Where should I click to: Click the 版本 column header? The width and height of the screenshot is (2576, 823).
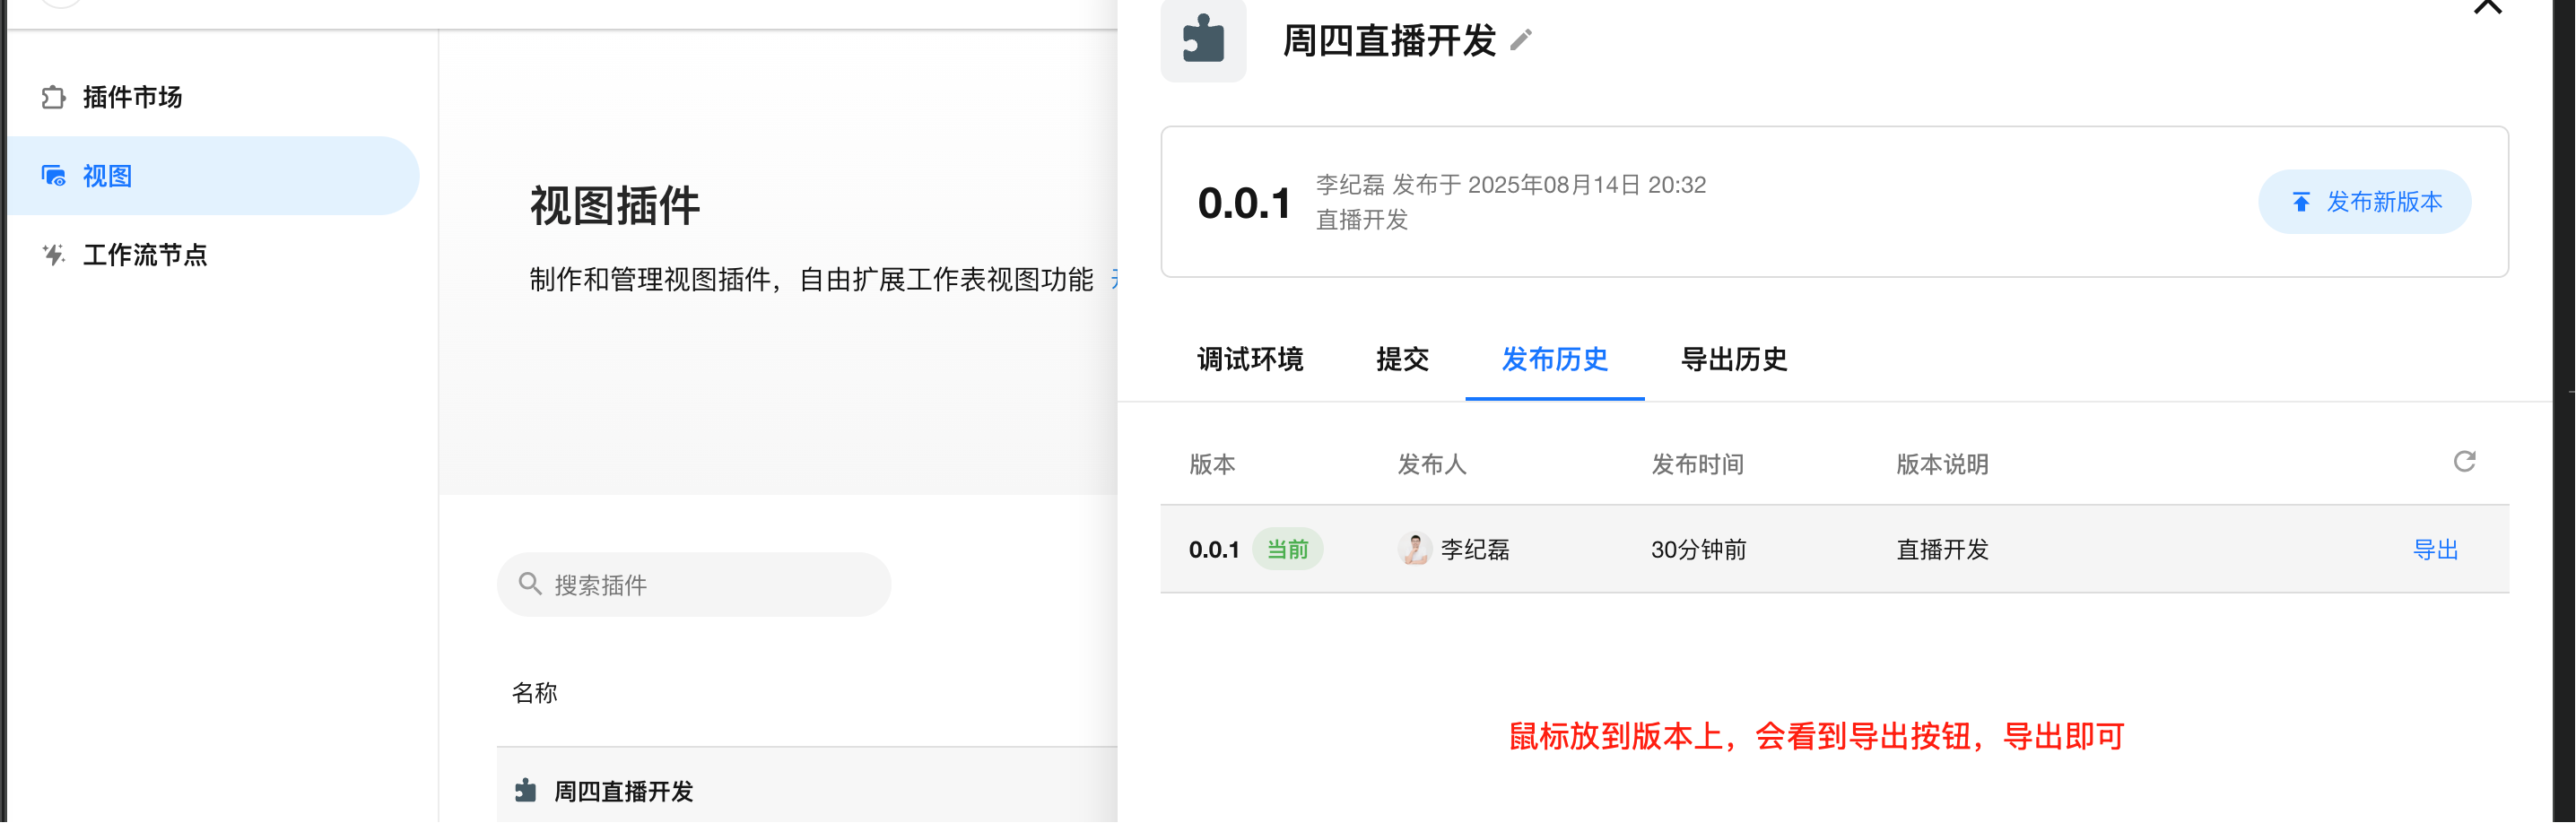point(1212,464)
